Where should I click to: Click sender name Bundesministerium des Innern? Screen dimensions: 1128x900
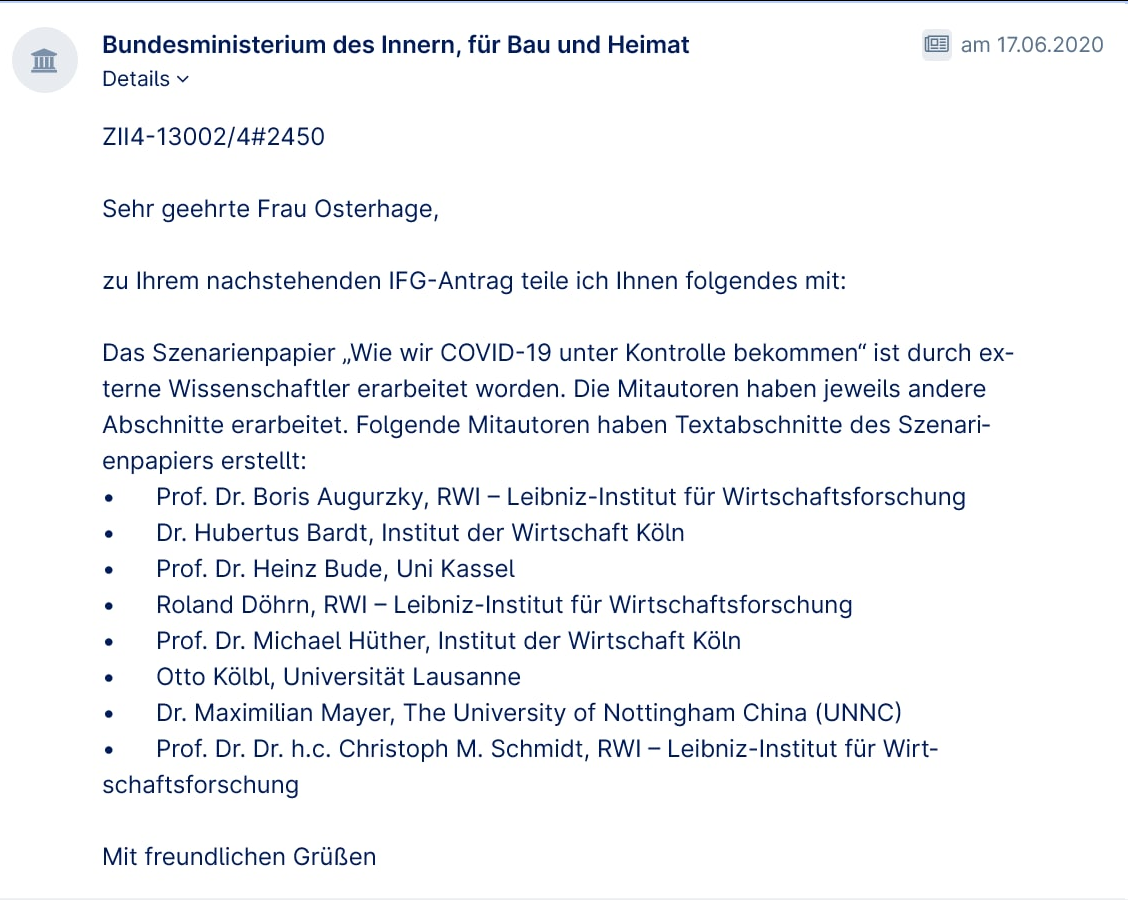point(396,45)
